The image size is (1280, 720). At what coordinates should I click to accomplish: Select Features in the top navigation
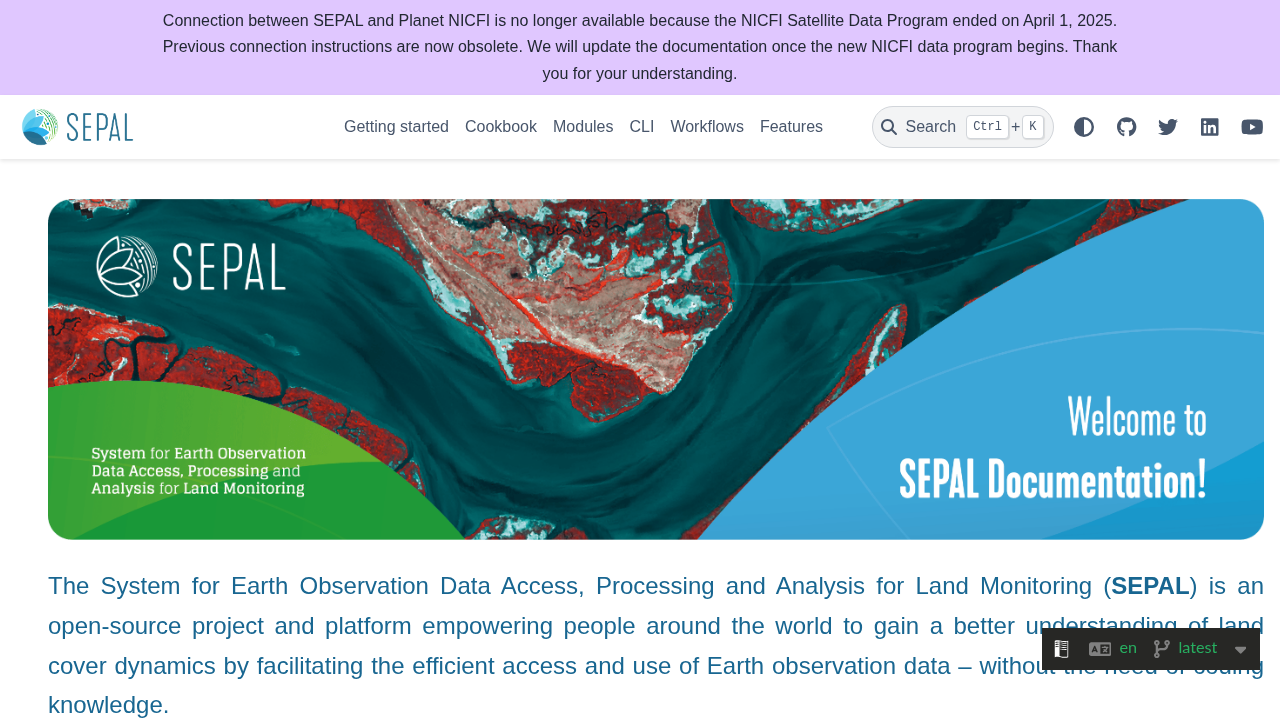791,127
